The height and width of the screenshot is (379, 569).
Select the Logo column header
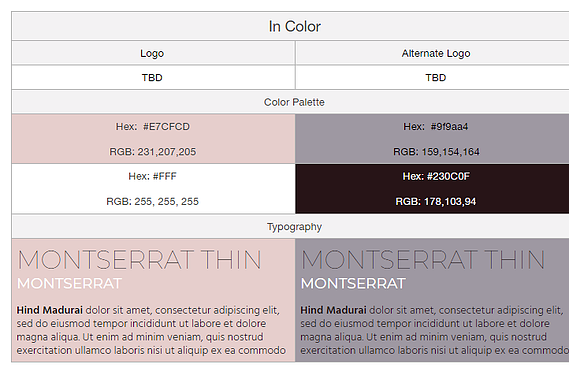[153, 53]
